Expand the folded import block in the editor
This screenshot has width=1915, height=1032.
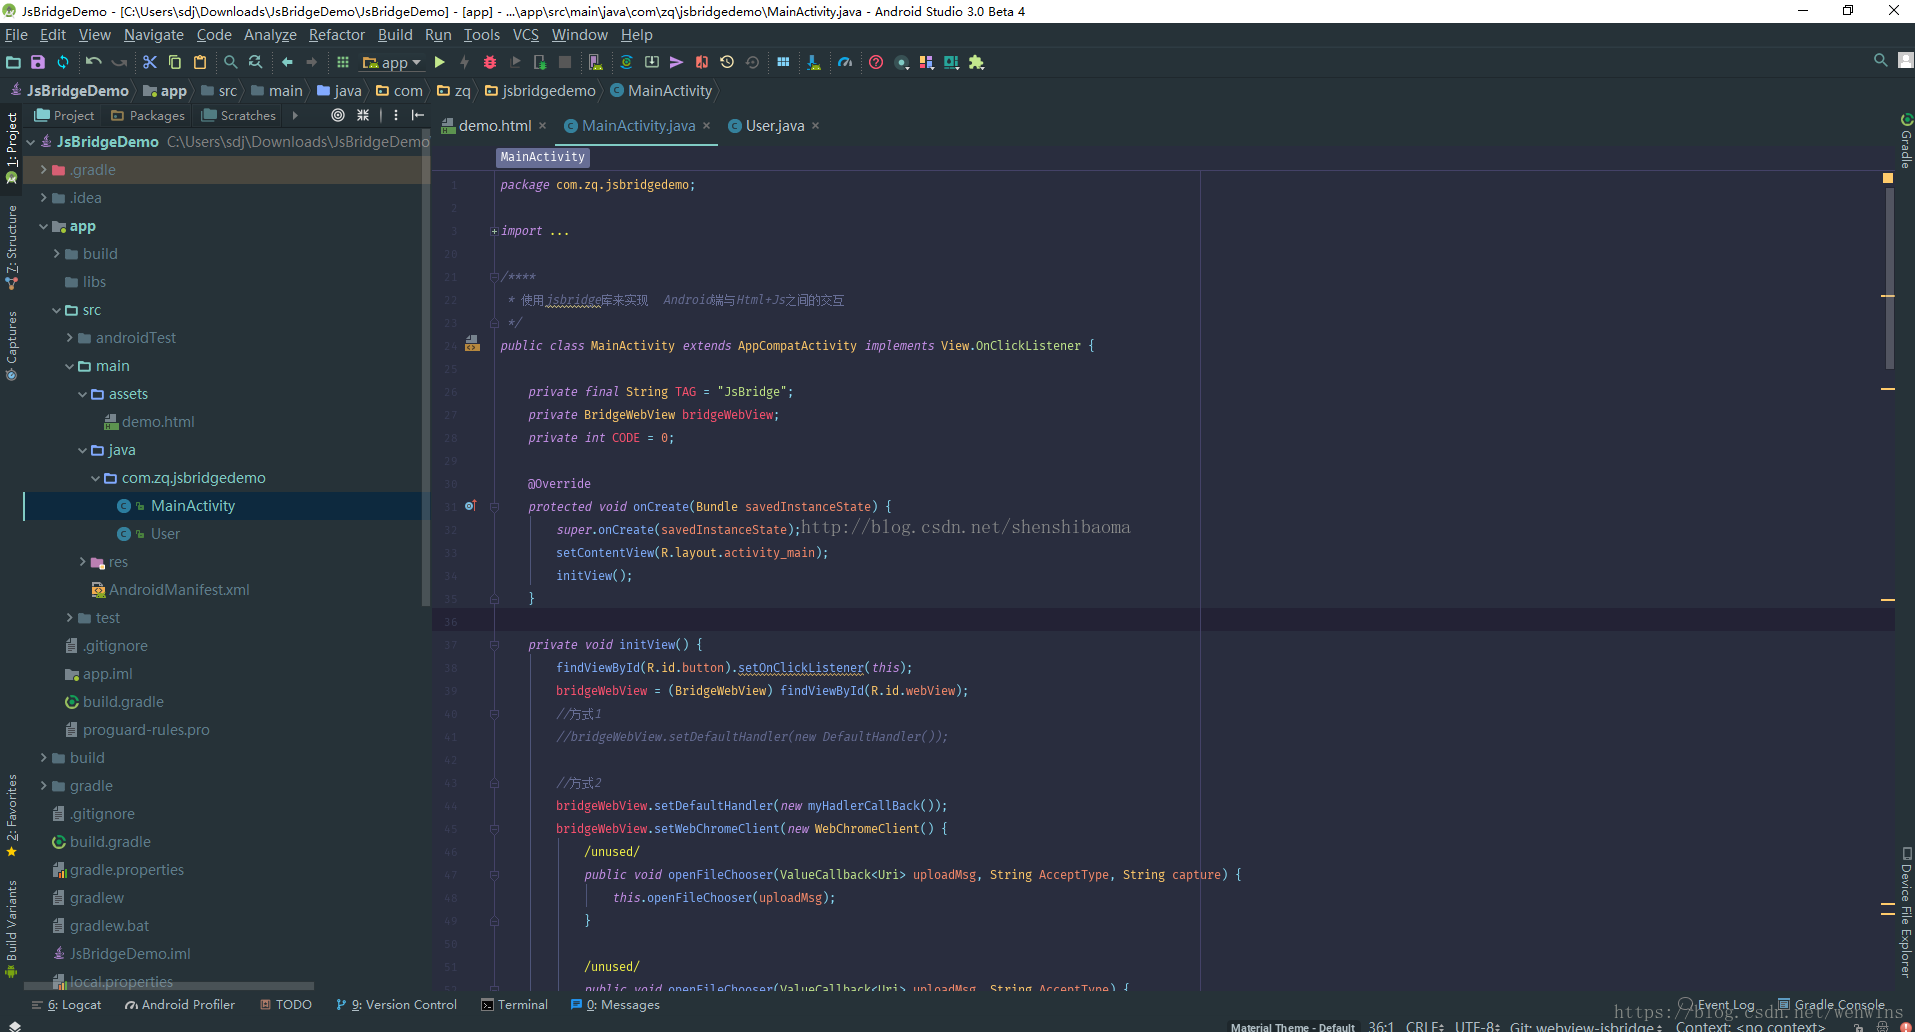pos(494,231)
